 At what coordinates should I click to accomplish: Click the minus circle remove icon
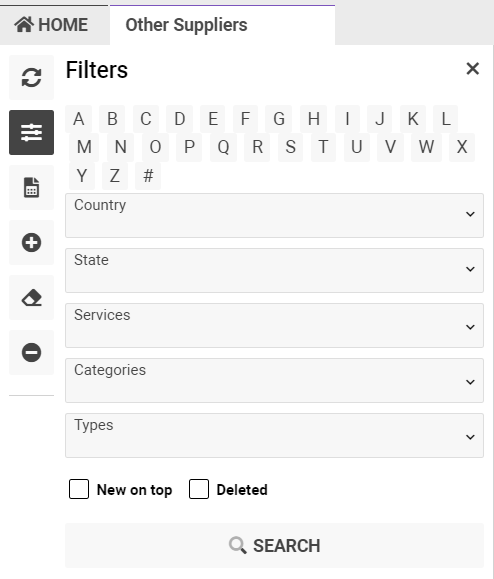pyautogui.click(x=31, y=353)
